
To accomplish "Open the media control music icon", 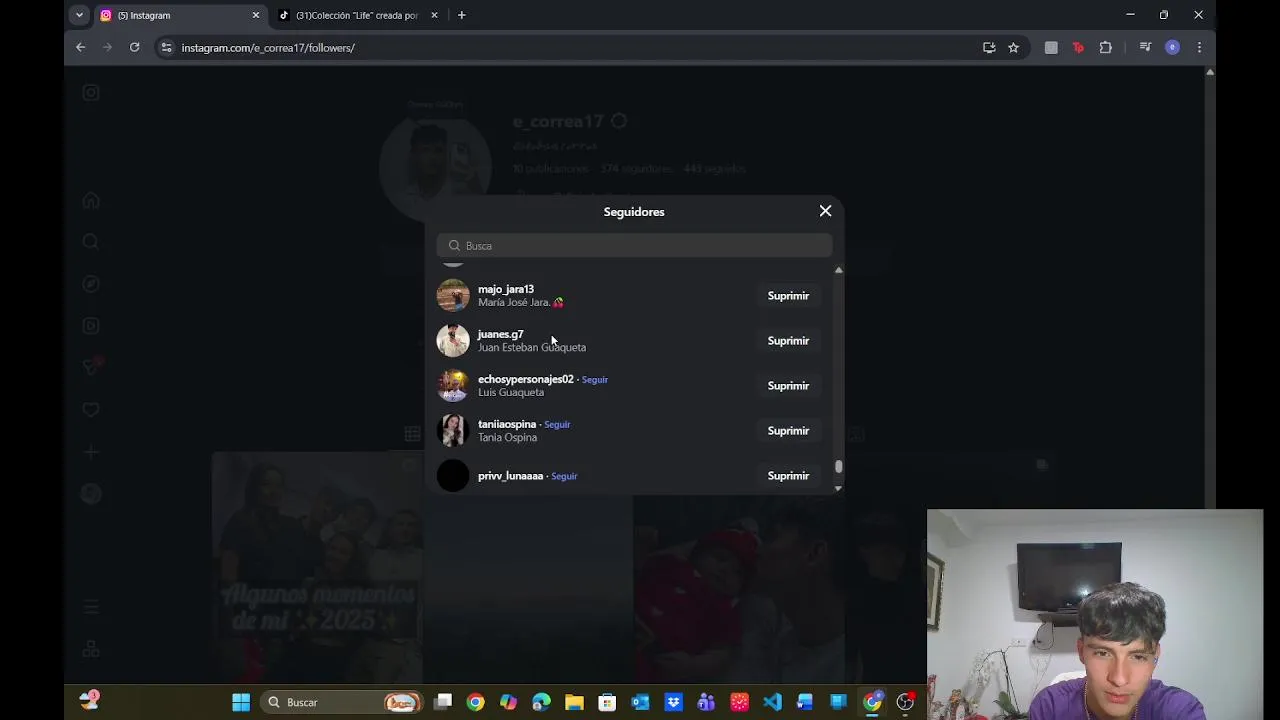I will pyautogui.click(x=1145, y=47).
